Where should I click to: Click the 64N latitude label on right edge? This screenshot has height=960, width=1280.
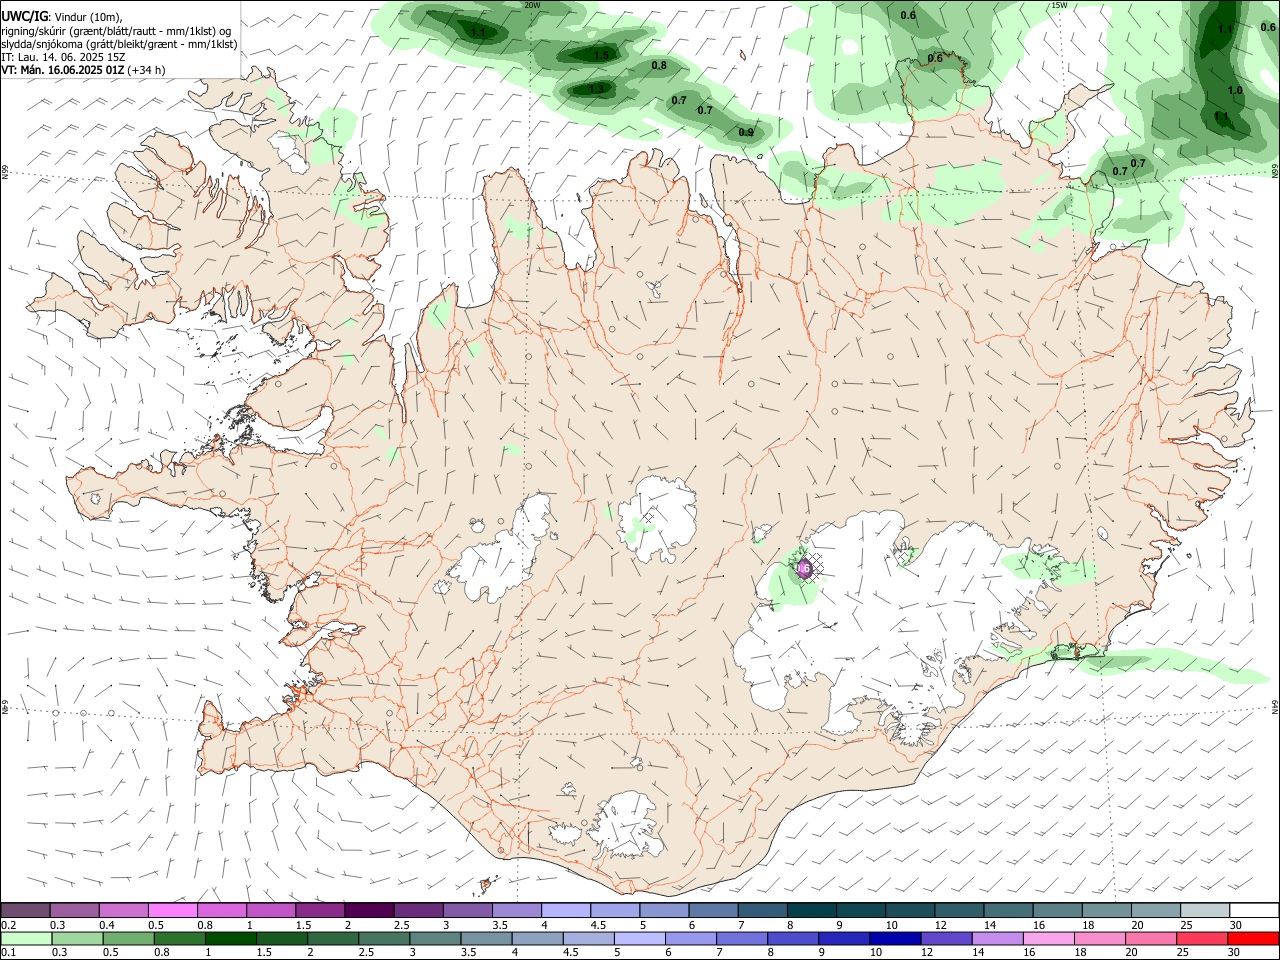click(x=1275, y=706)
